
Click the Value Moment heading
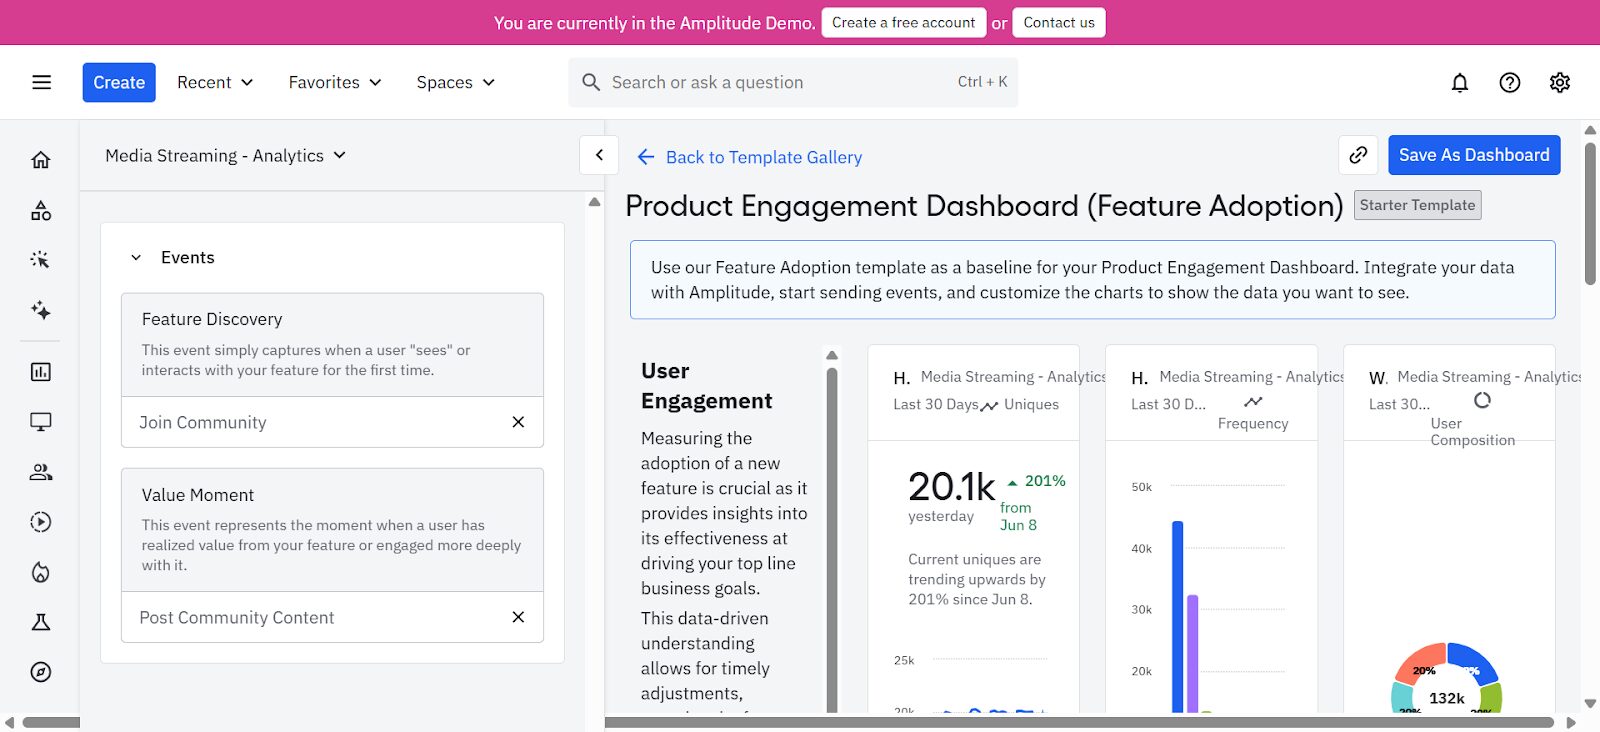click(x=198, y=495)
